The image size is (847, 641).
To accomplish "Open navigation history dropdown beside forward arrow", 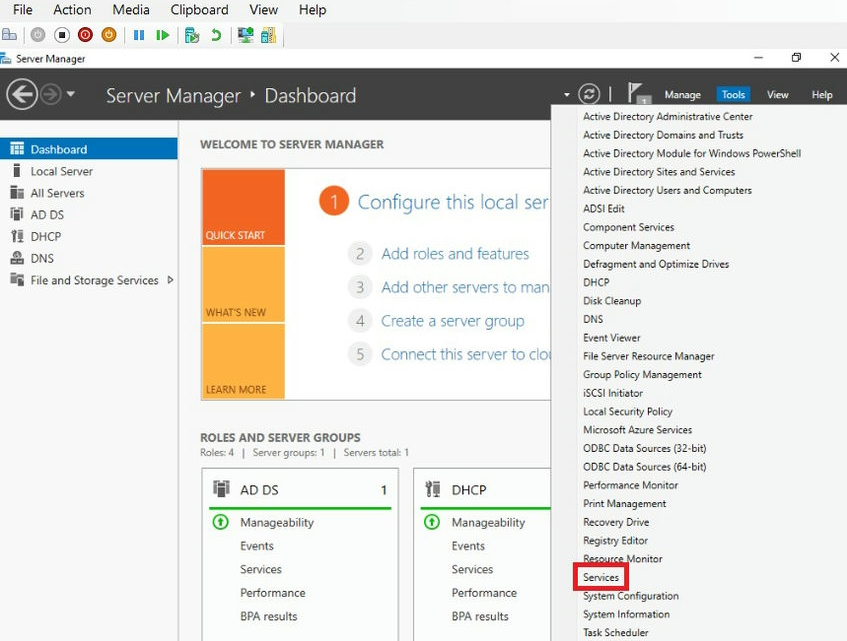I will [x=70, y=95].
